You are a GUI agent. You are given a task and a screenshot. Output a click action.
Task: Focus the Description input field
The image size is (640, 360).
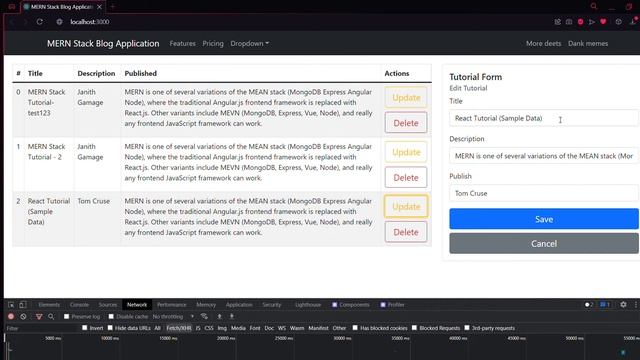click(544, 156)
